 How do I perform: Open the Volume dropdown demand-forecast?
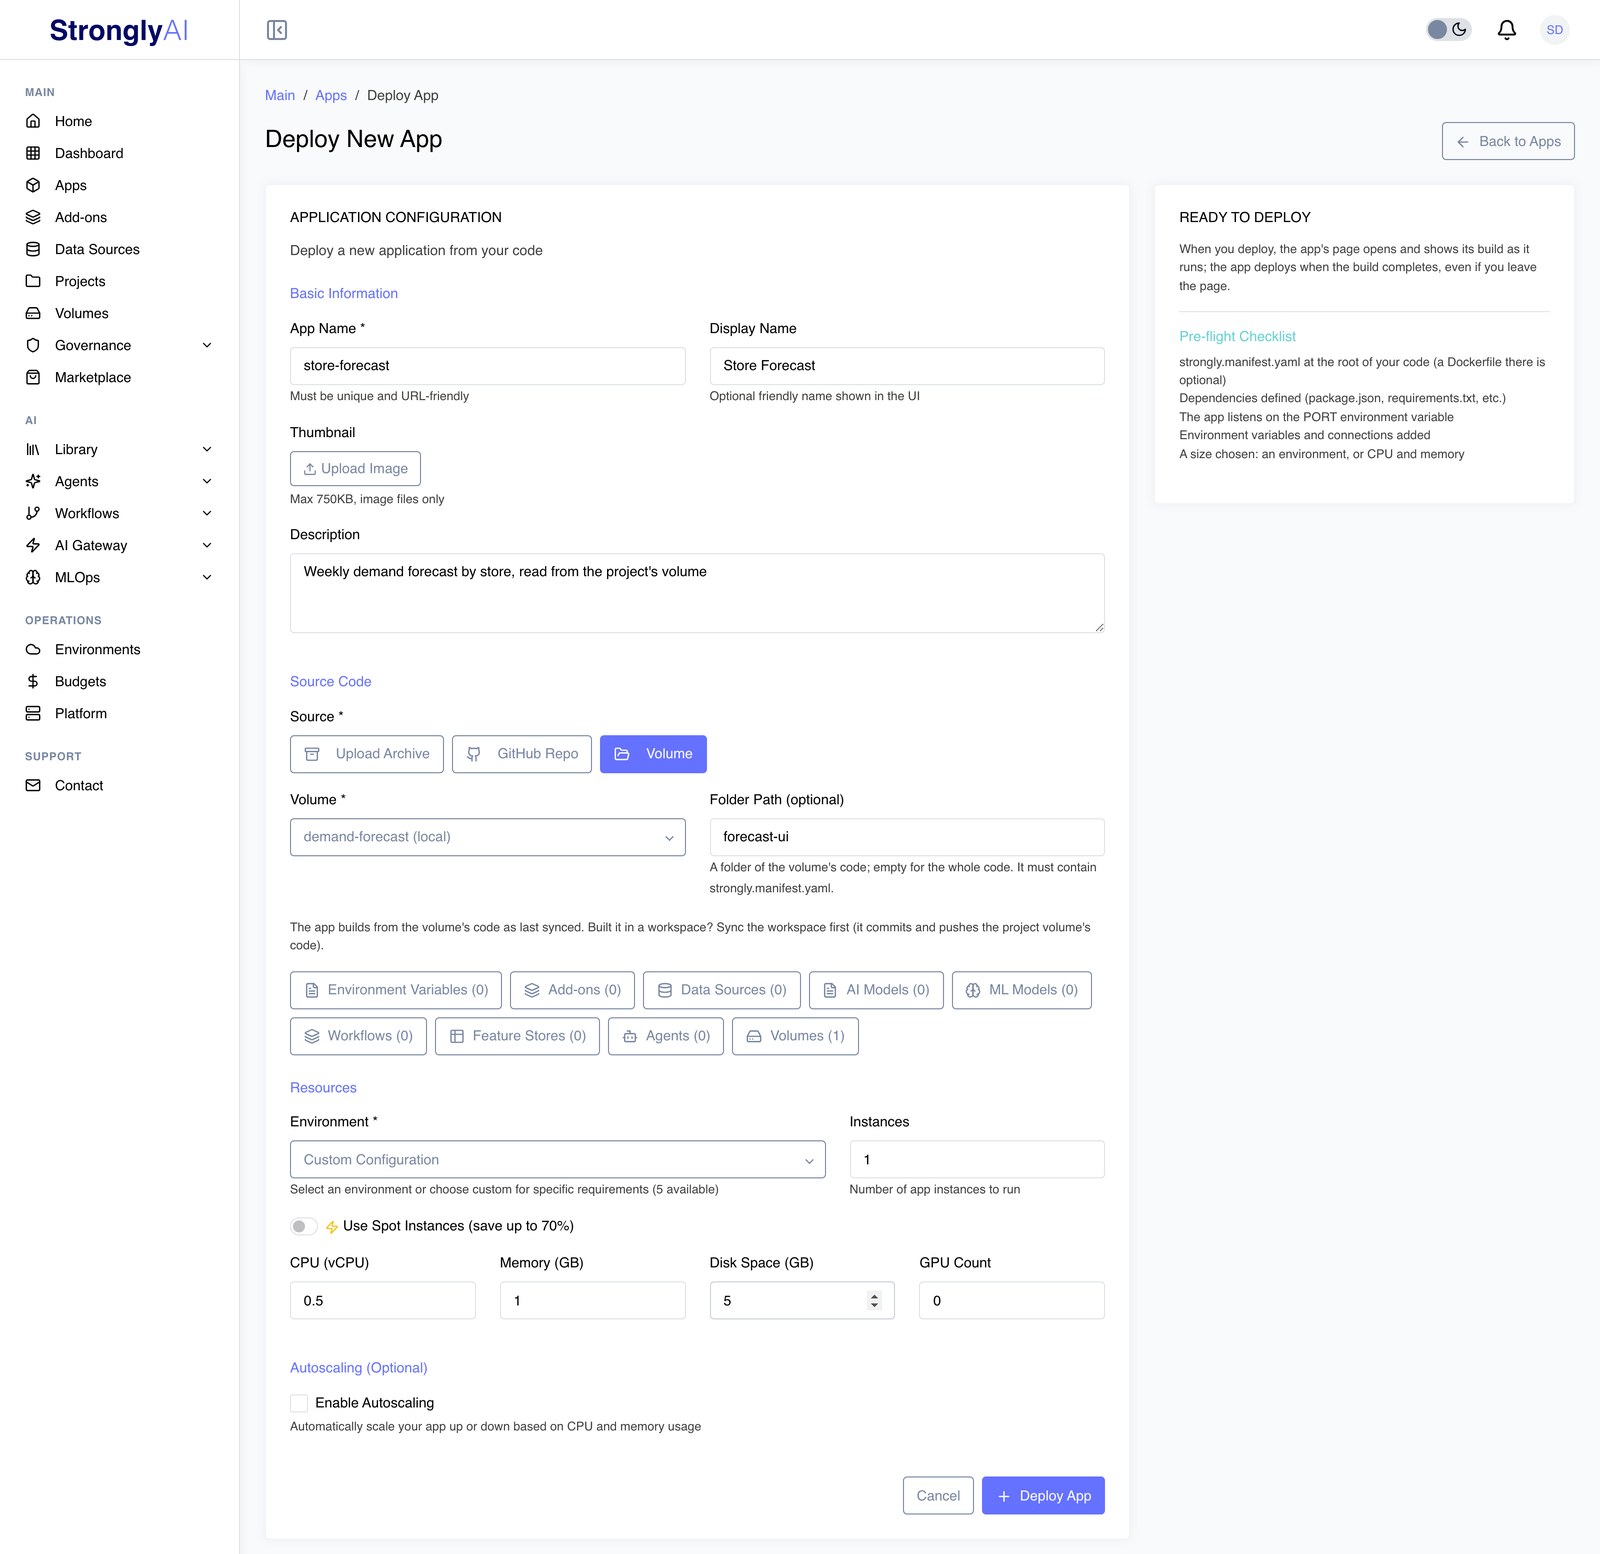488,837
